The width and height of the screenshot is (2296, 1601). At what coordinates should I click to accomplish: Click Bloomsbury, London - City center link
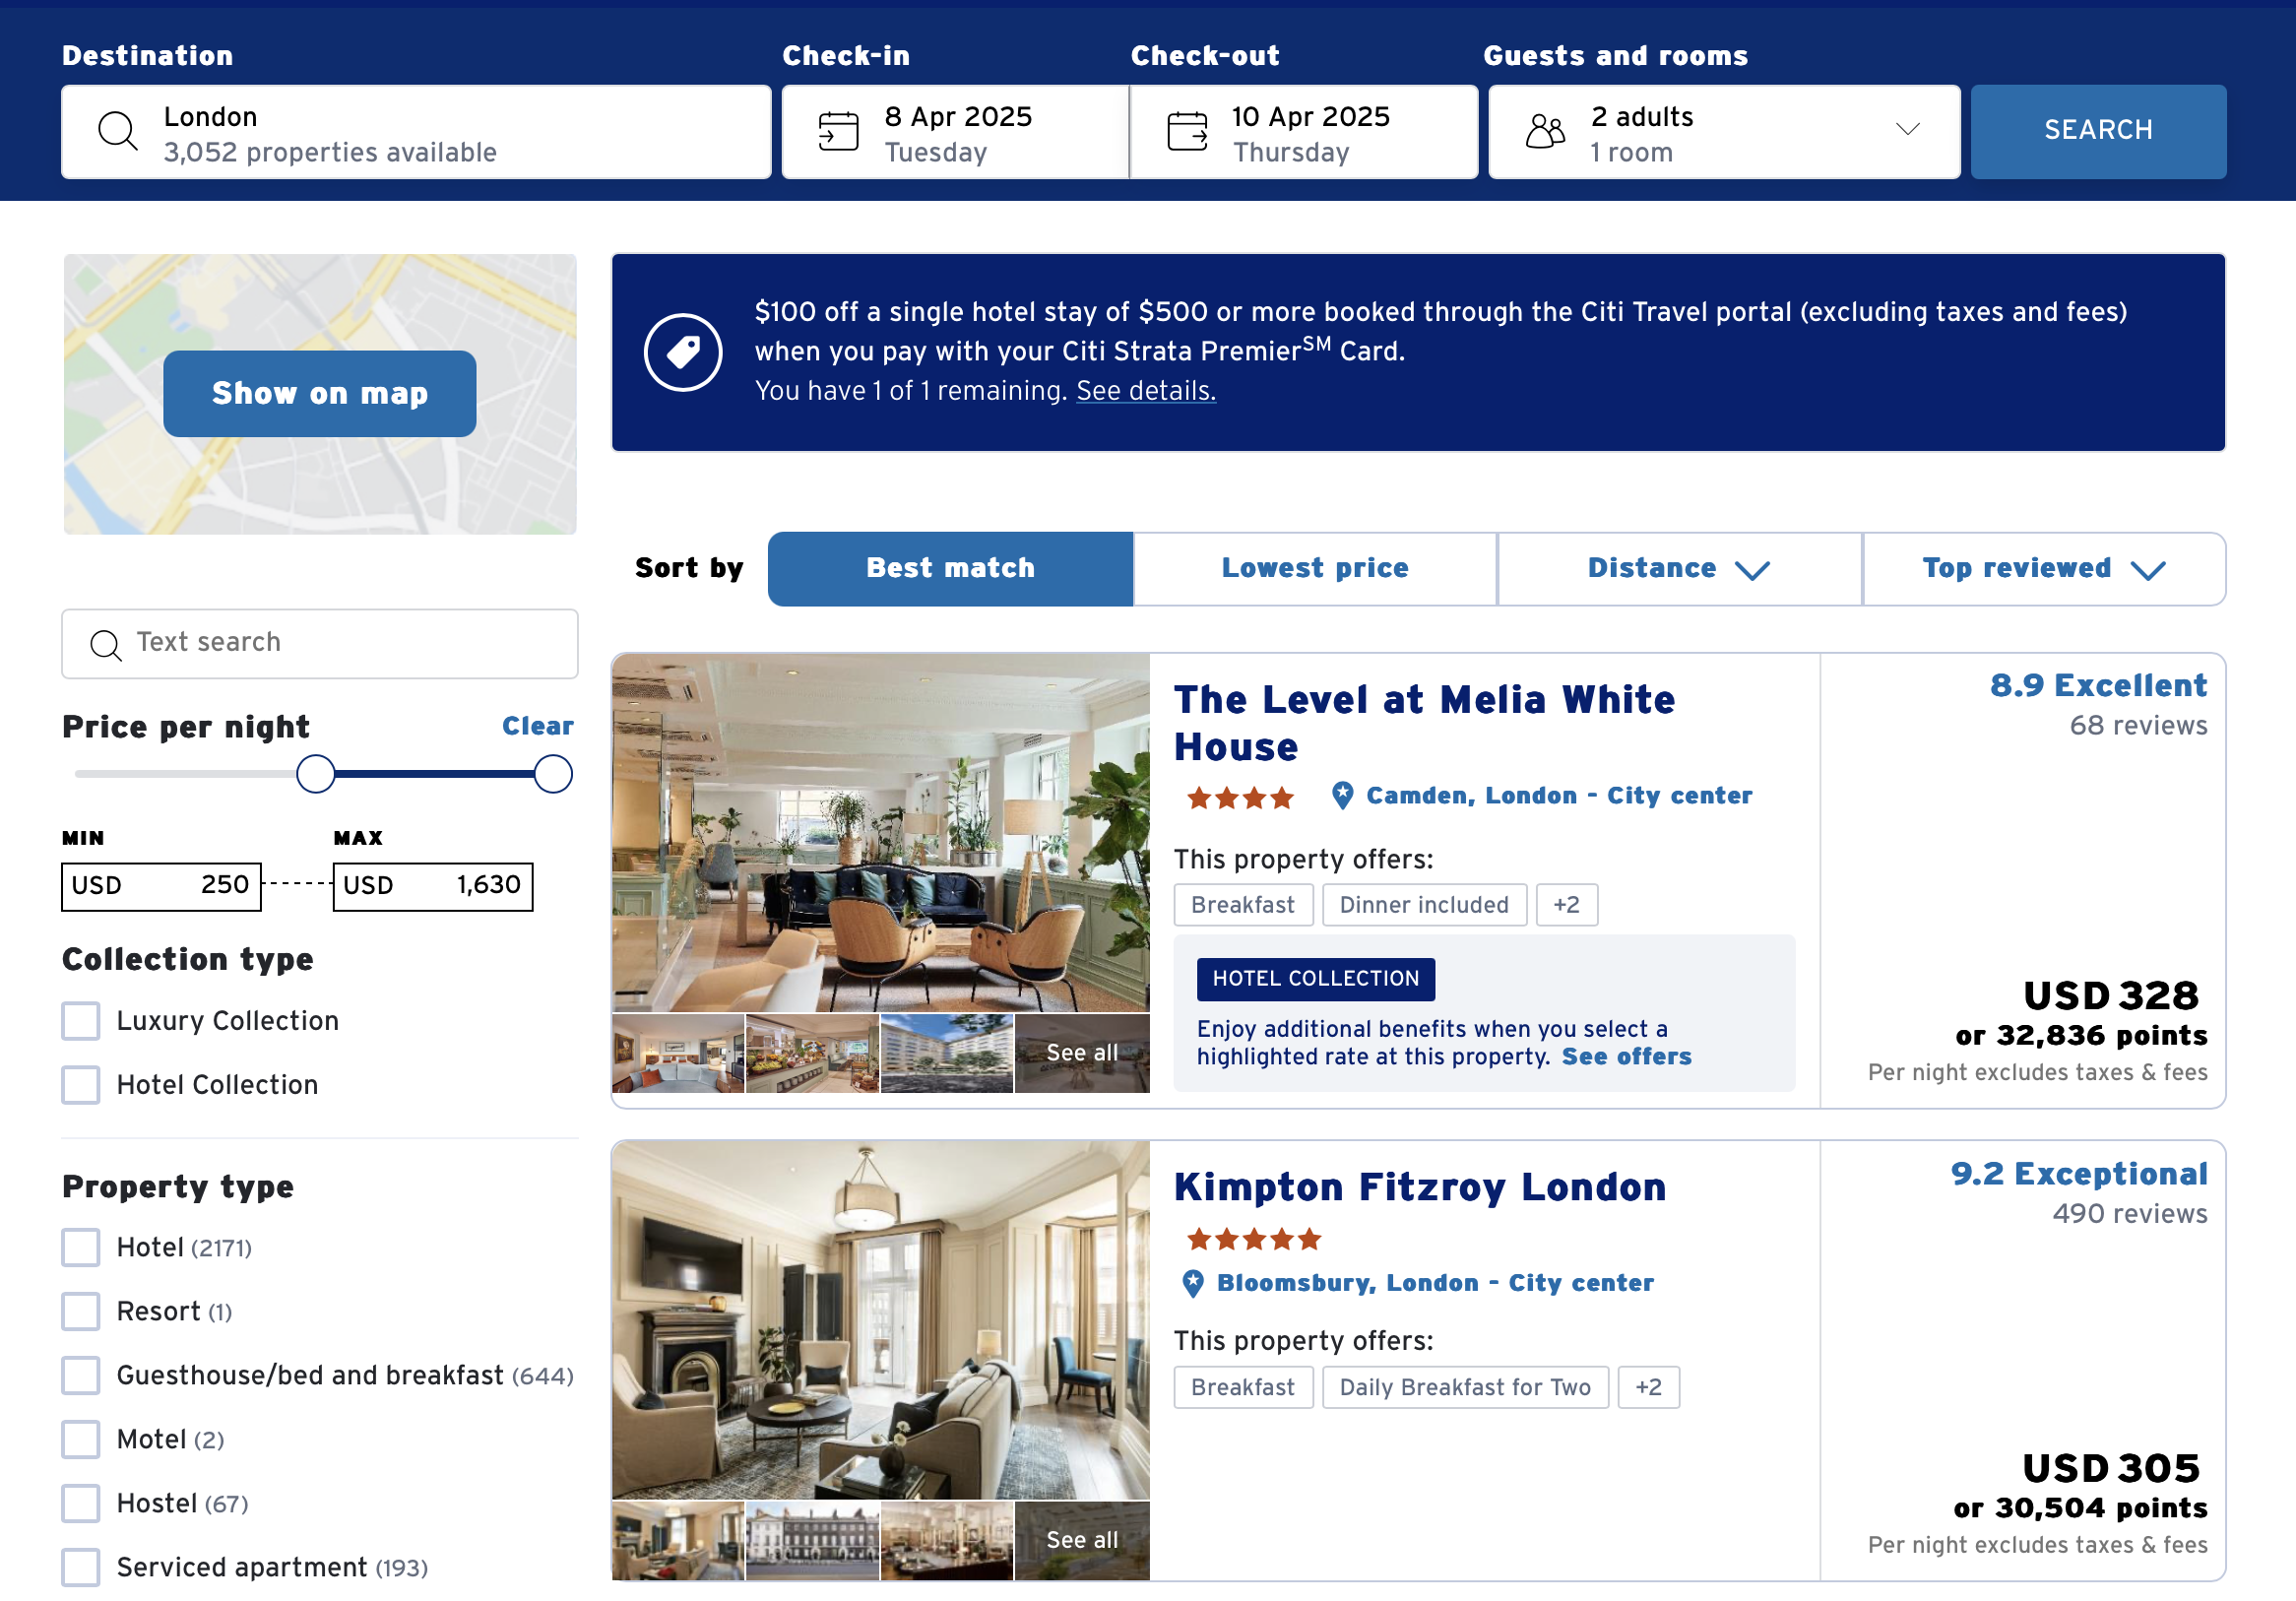[1435, 1283]
